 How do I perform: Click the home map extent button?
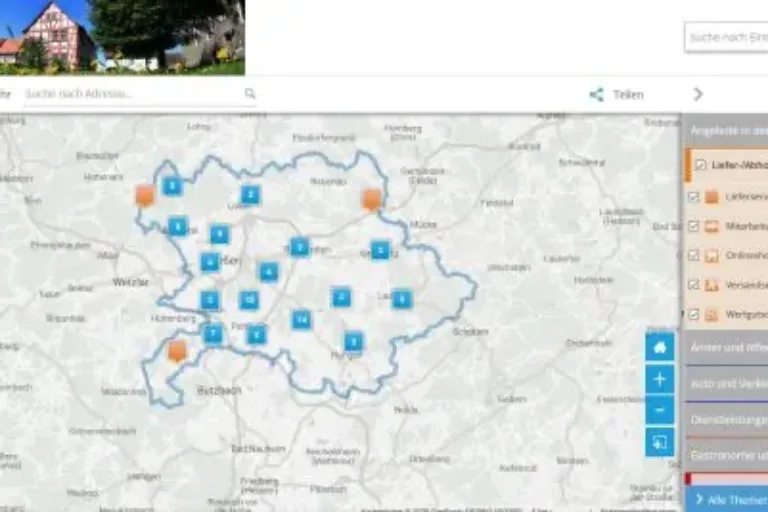tap(659, 347)
